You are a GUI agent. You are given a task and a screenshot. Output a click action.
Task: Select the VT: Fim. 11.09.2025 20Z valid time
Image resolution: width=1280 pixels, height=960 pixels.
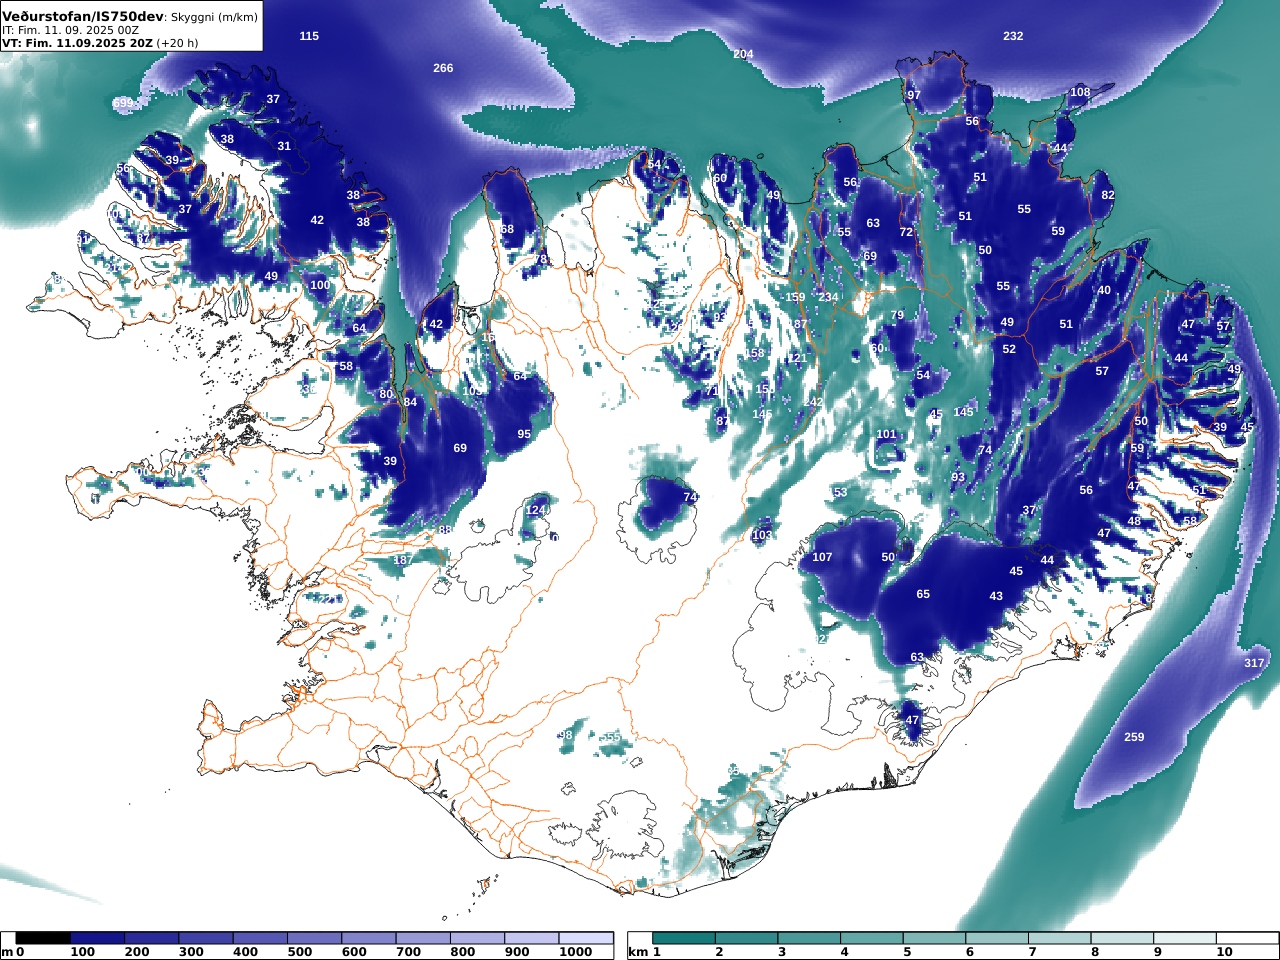coord(77,44)
